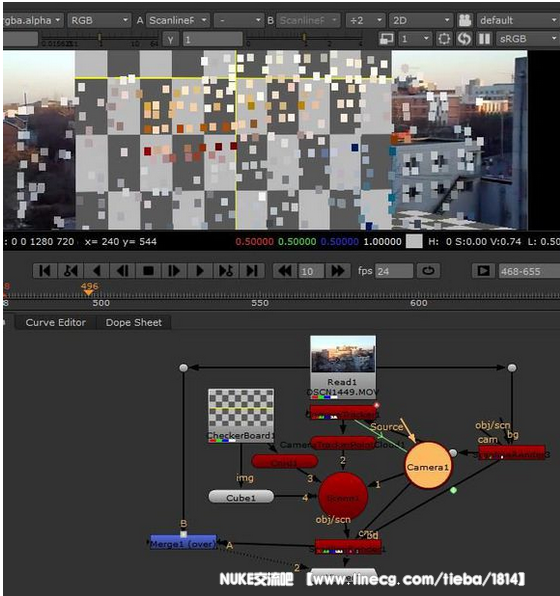This screenshot has height=596, width=560.
Task: Go to previous keyframe
Action: (71, 271)
